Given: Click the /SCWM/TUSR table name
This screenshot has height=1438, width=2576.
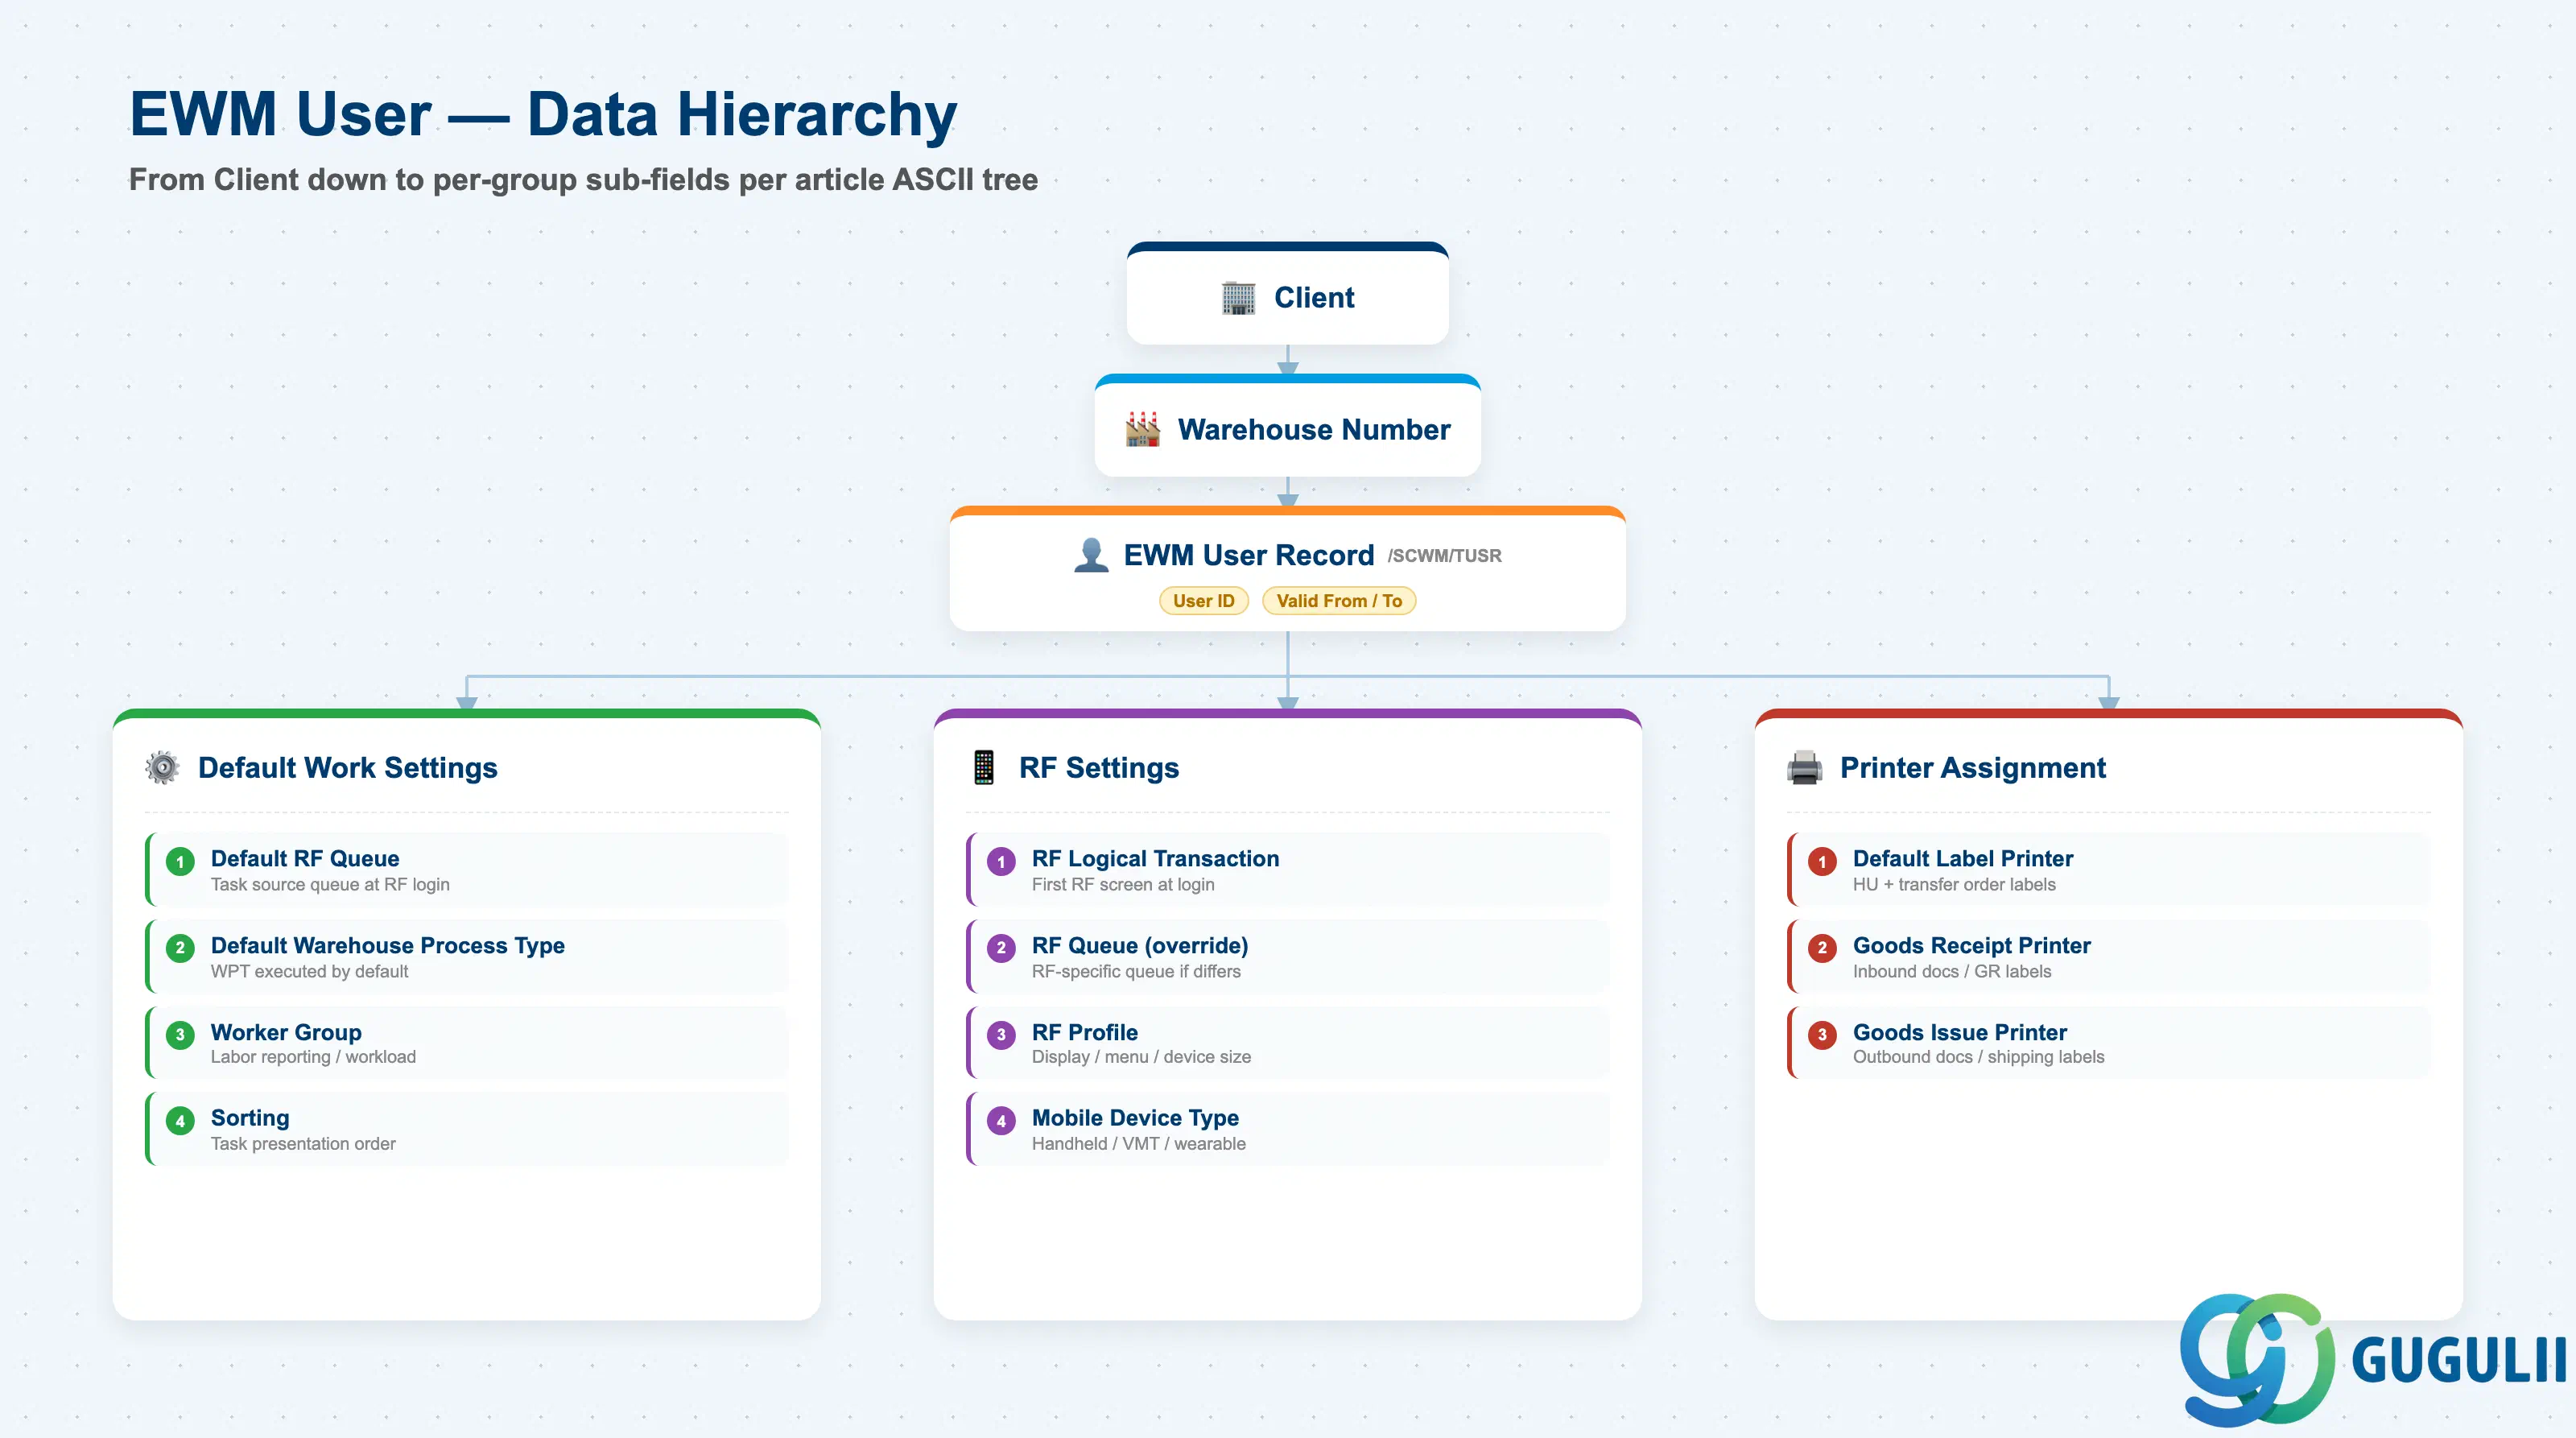Looking at the screenshot, I should [1444, 556].
